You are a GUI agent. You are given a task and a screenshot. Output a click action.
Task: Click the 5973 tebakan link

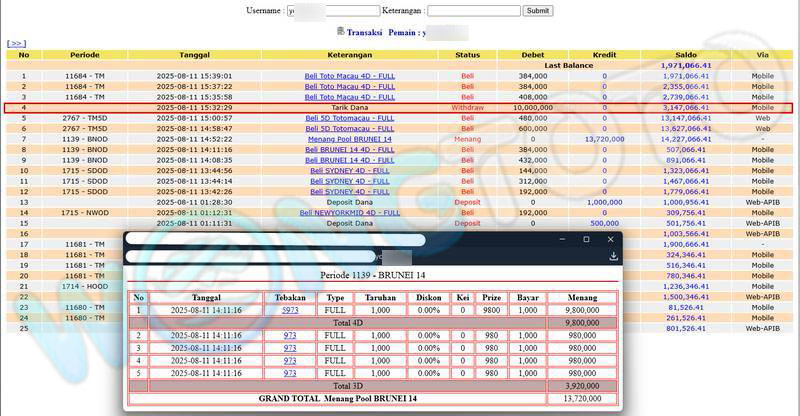coord(290,310)
